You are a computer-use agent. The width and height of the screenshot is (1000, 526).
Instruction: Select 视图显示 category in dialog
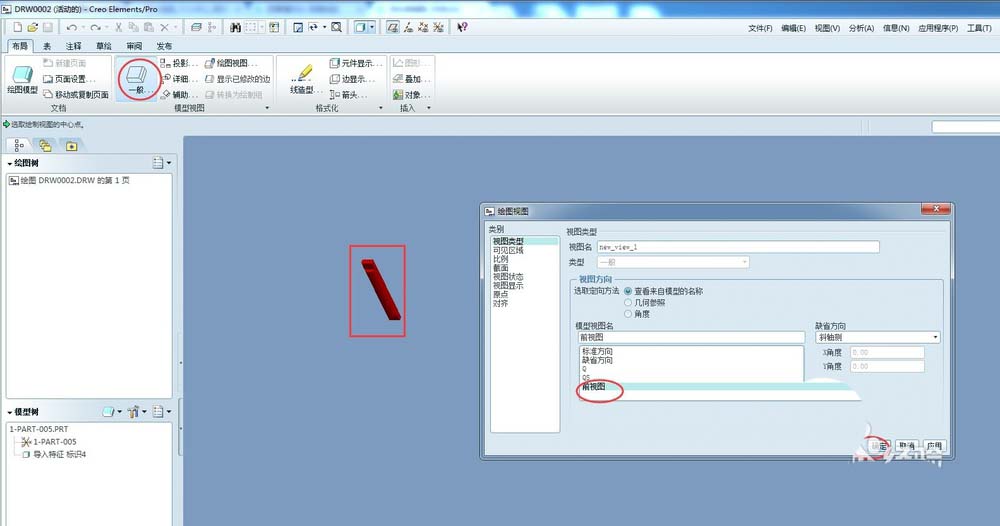click(508, 286)
